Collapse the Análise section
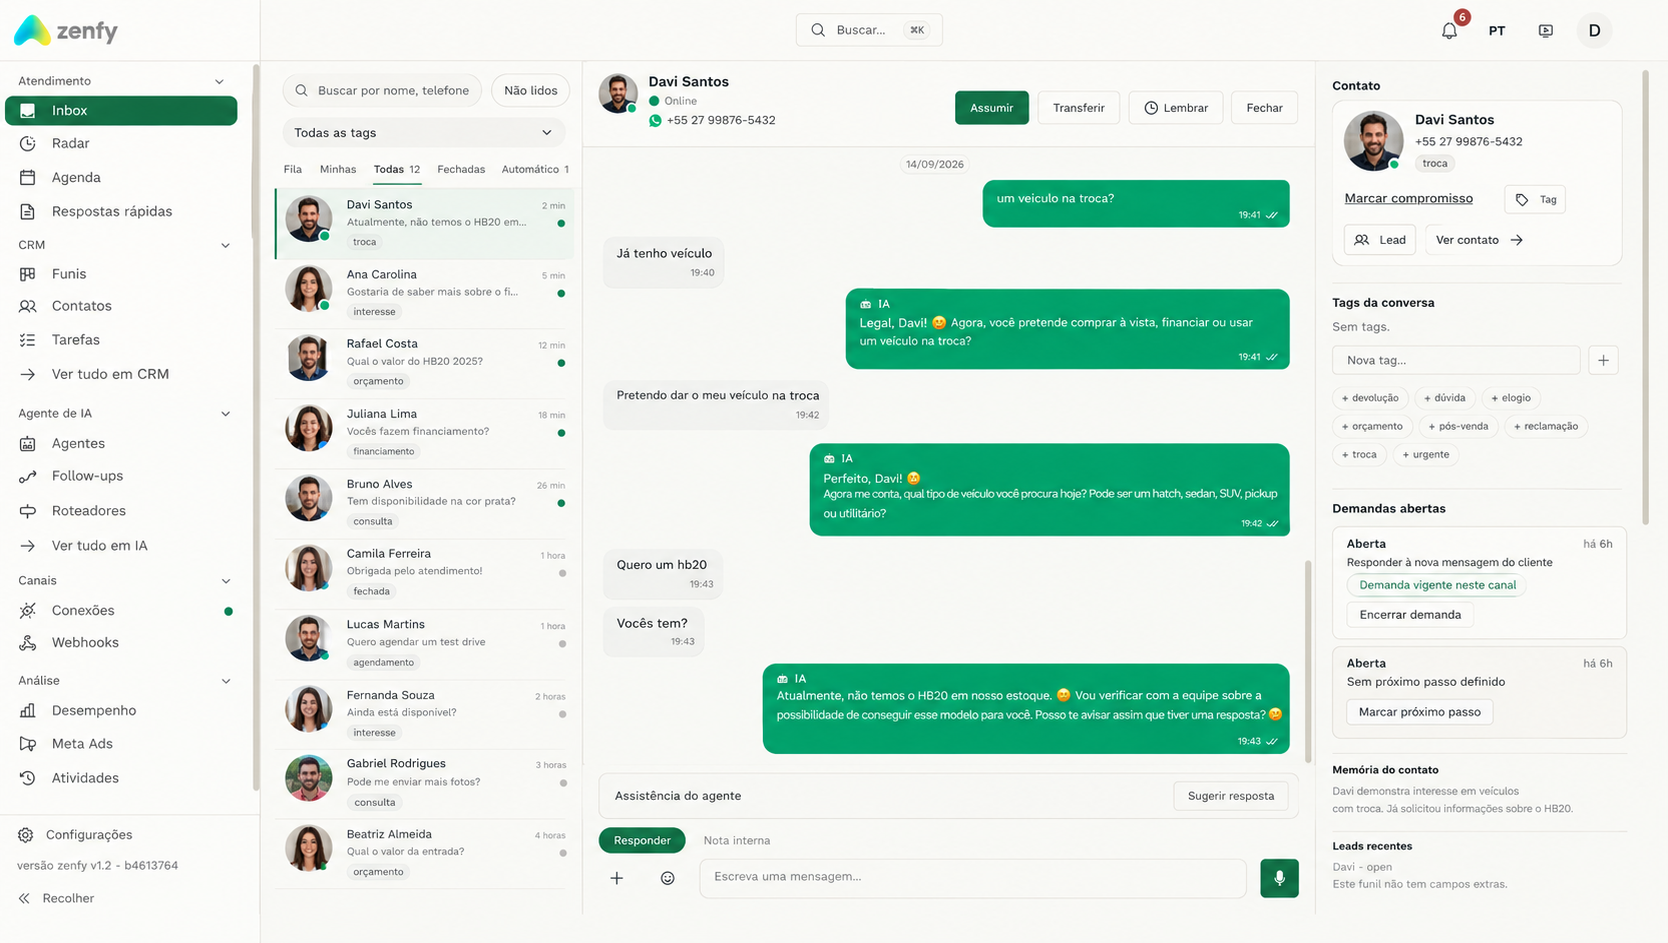This screenshot has height=943, width=1668. pyautogui.click(x=225, y=681)
